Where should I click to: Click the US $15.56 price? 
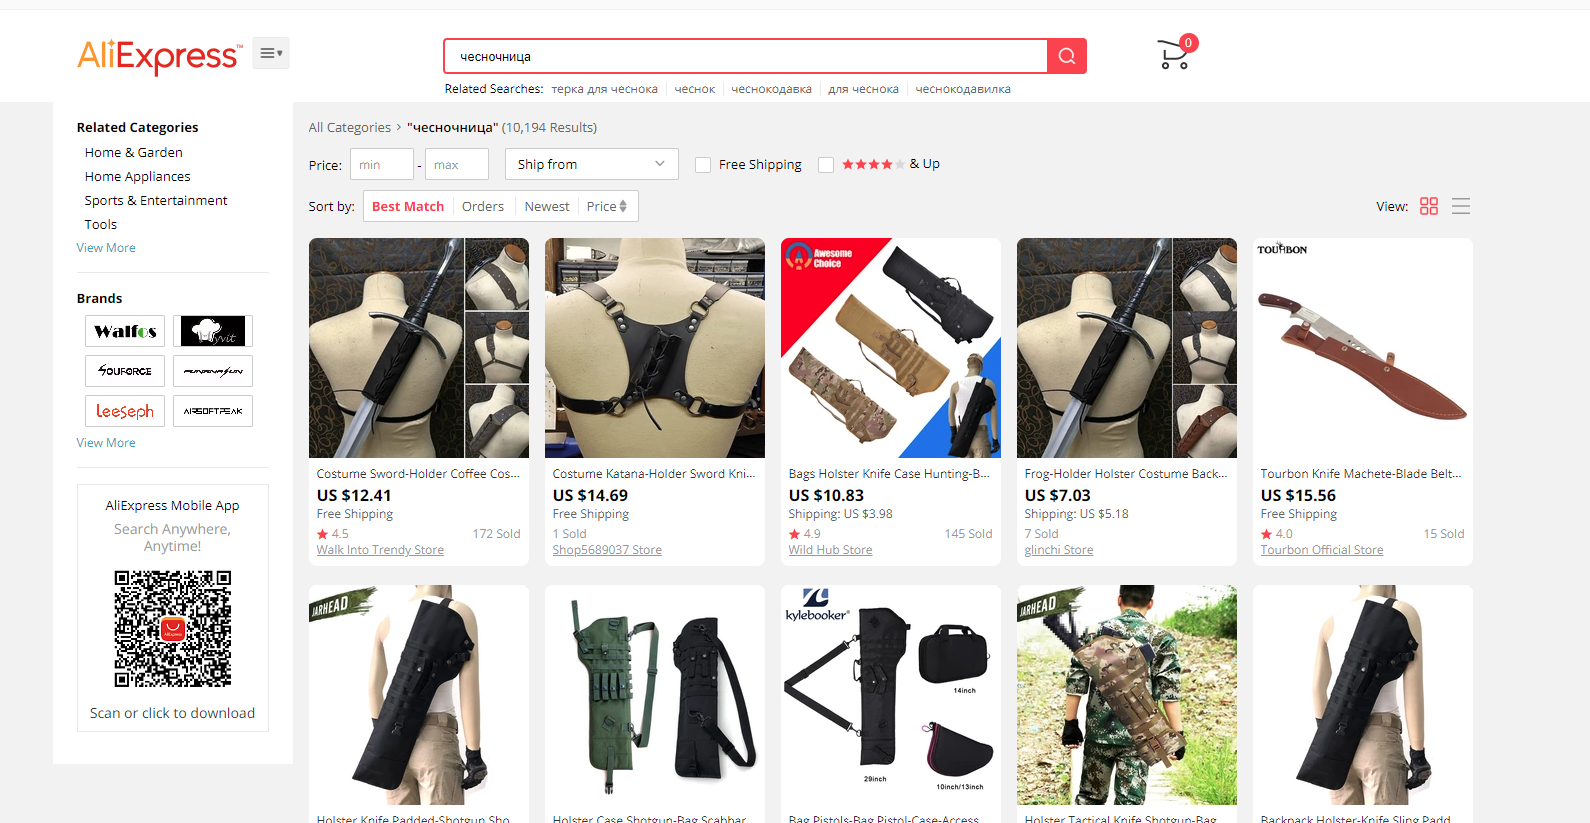tap(1298, 495)
